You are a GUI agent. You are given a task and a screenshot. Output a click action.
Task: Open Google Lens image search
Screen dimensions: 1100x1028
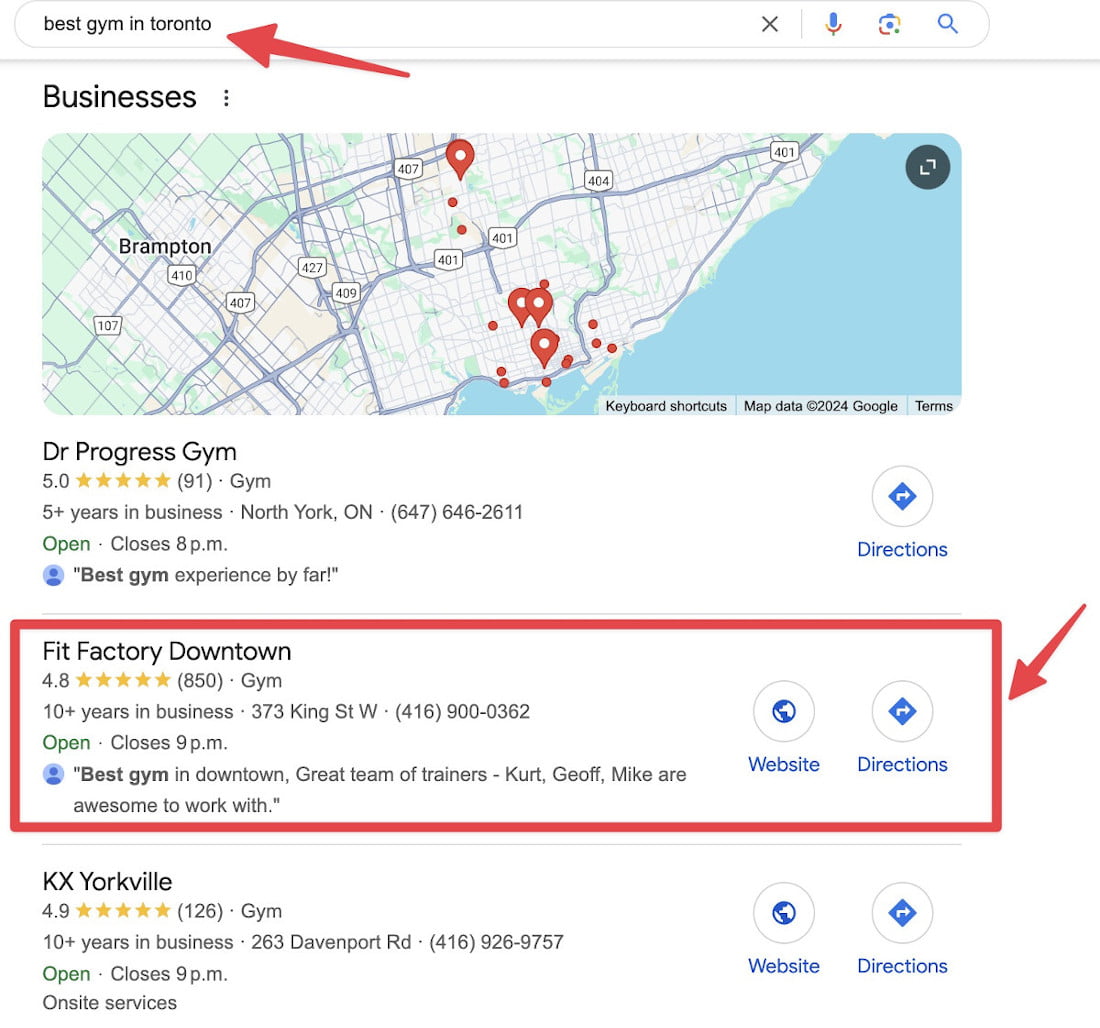890,24
